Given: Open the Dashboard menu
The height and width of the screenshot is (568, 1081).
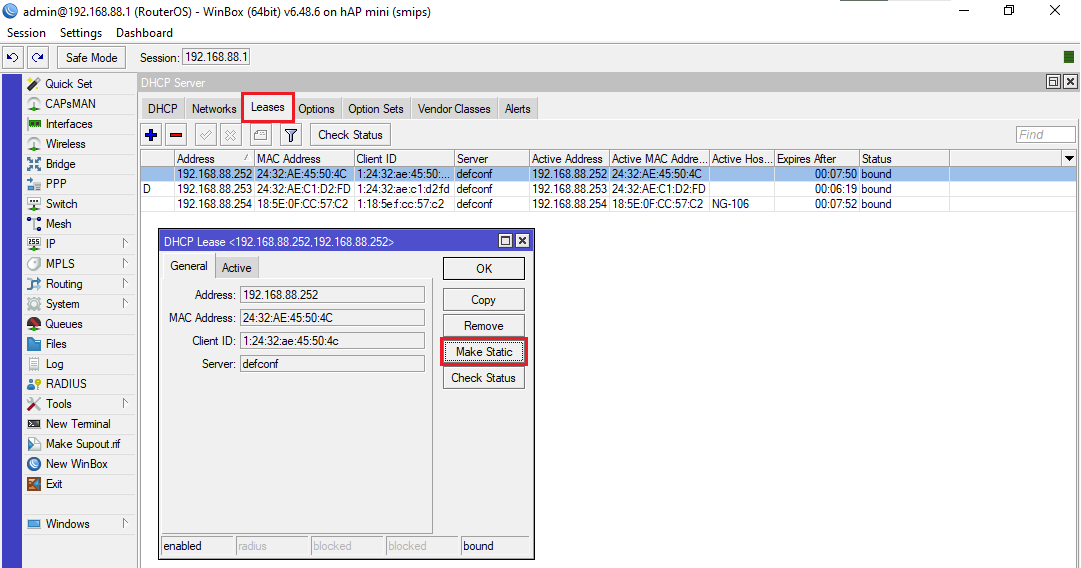Looking at the screenshot, I should coord(144,33).
